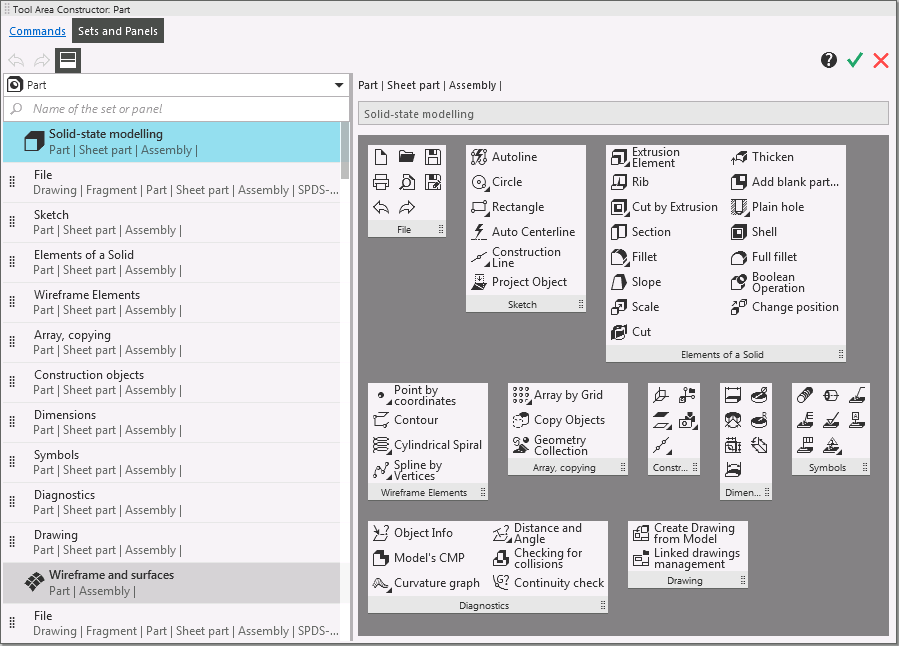Open help with the question mark button
The width and height of the screenshot is (899, 646).
click(828, 61)
